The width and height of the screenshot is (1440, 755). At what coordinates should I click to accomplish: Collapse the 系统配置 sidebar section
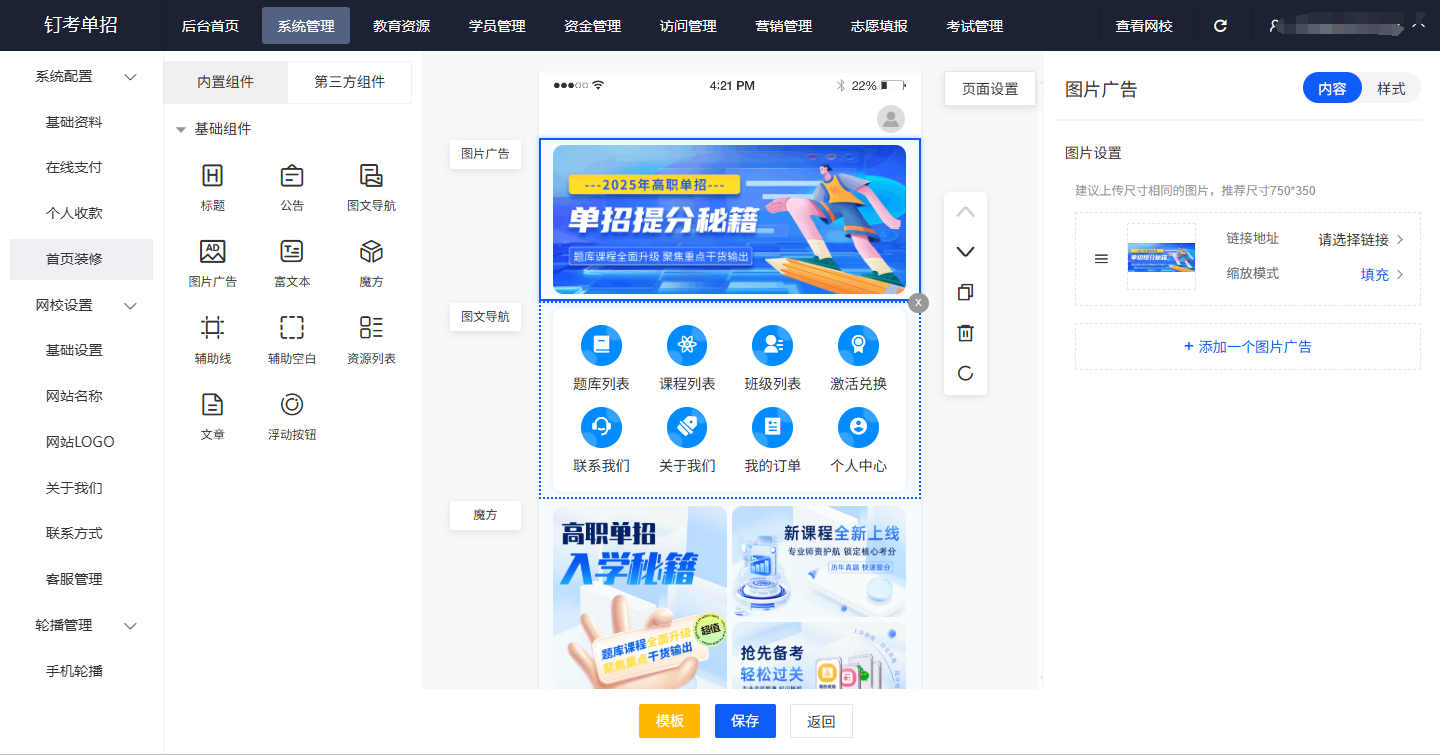point(130,77)
